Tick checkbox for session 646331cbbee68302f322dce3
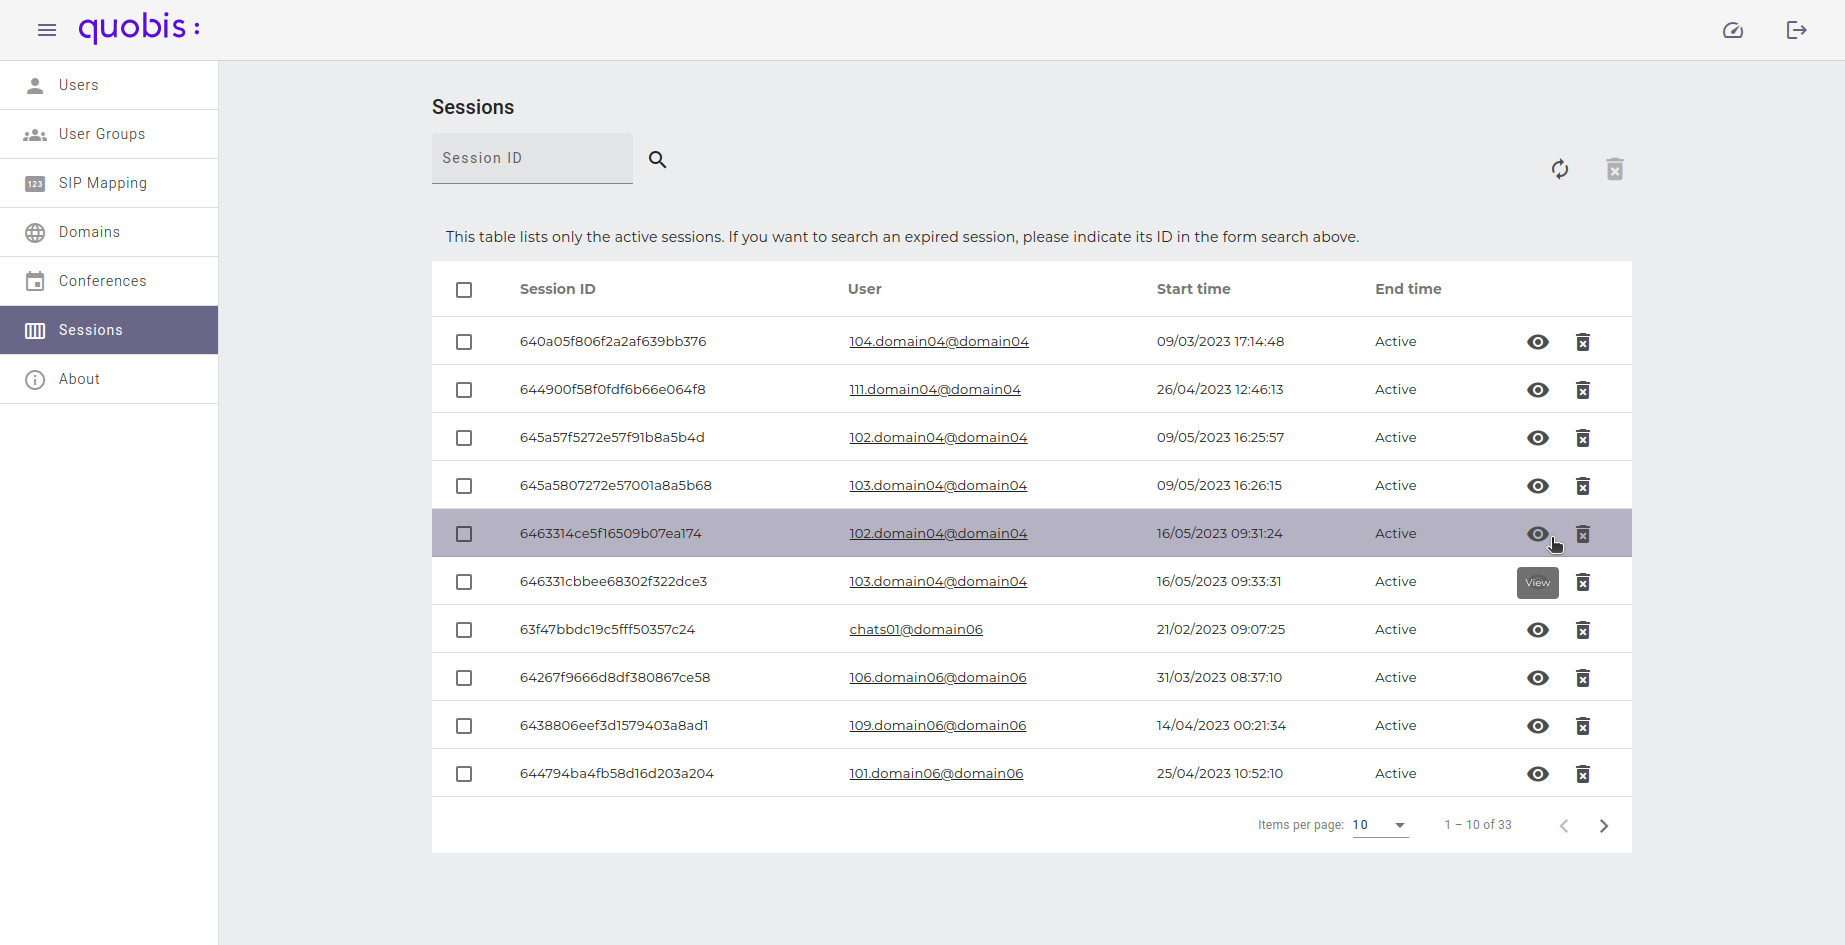1845x945 pixels. click(464, 582)
